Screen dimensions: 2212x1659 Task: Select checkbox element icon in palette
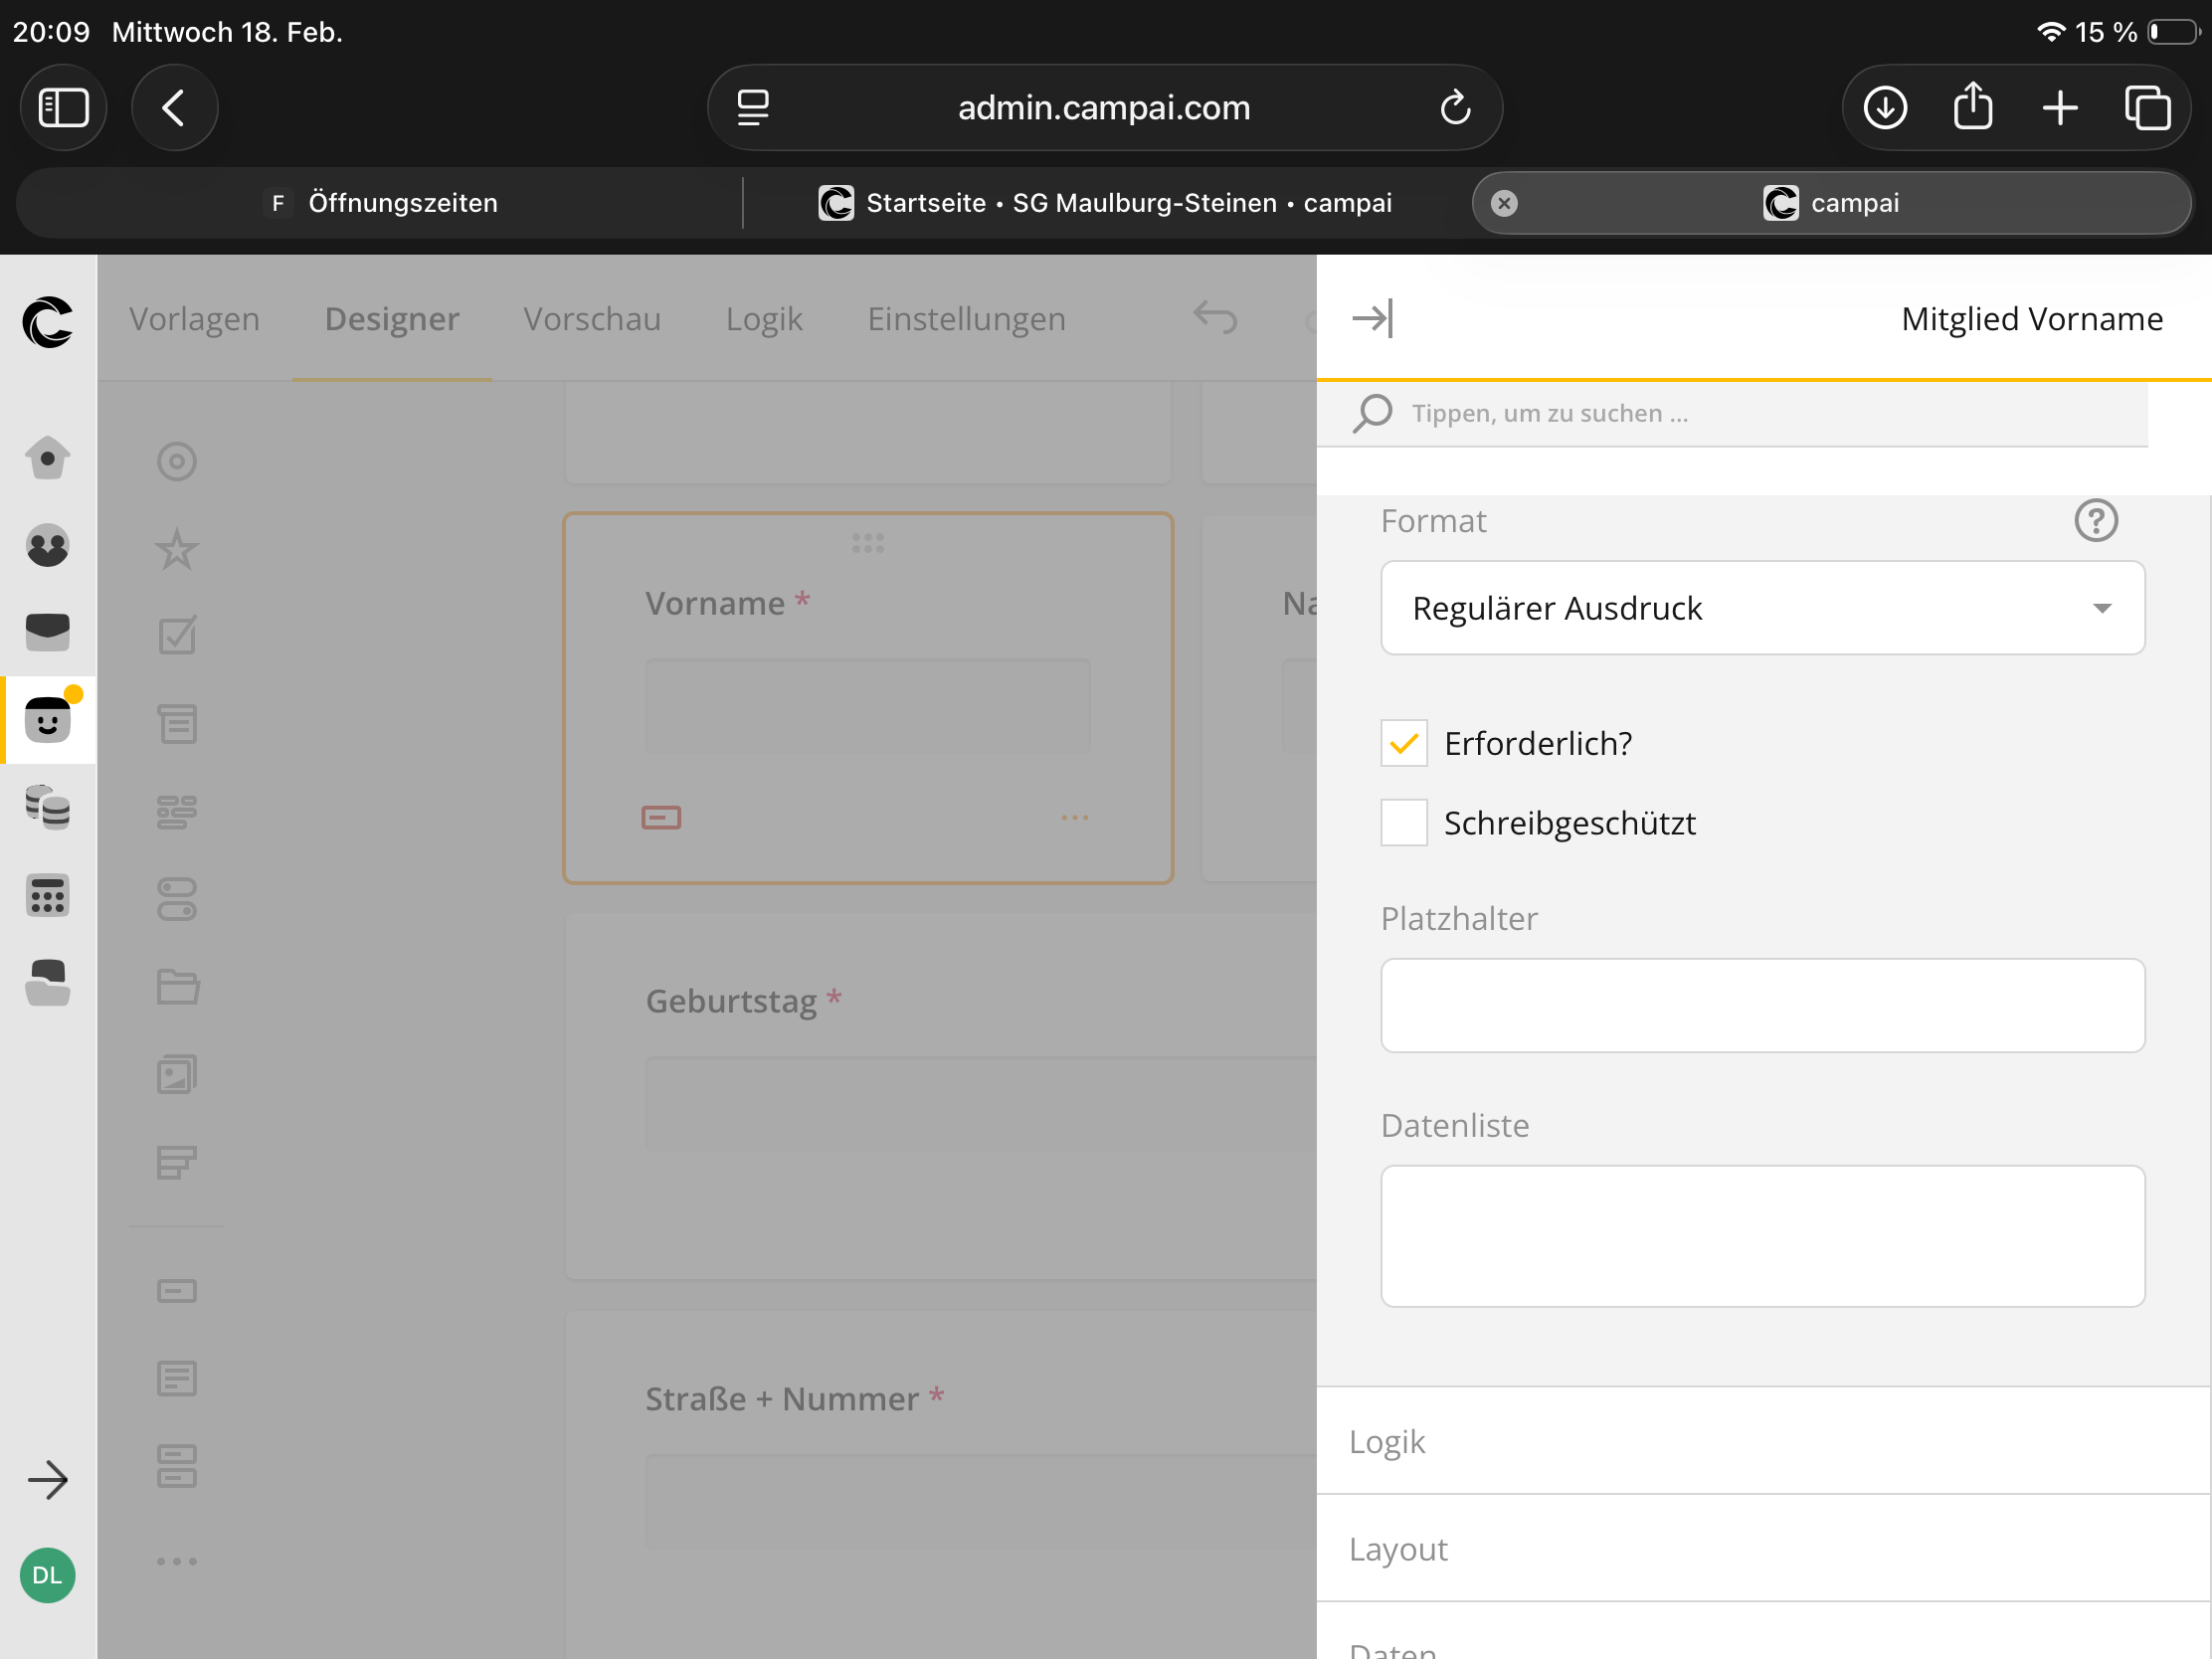tap(177, 636)
